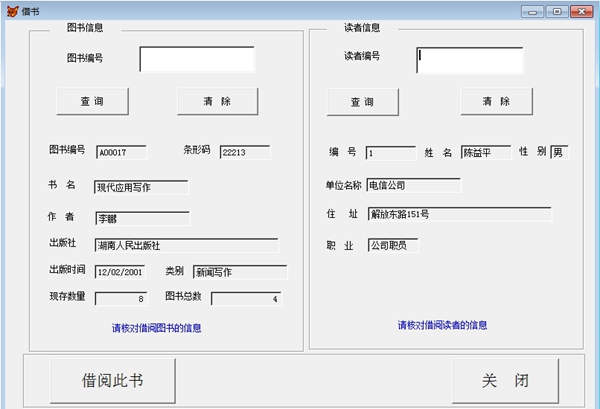Click the 图书编号 search input box
The height and width of the screenshot is (409, 600).
pyautogui.click(x=197, y=59)
